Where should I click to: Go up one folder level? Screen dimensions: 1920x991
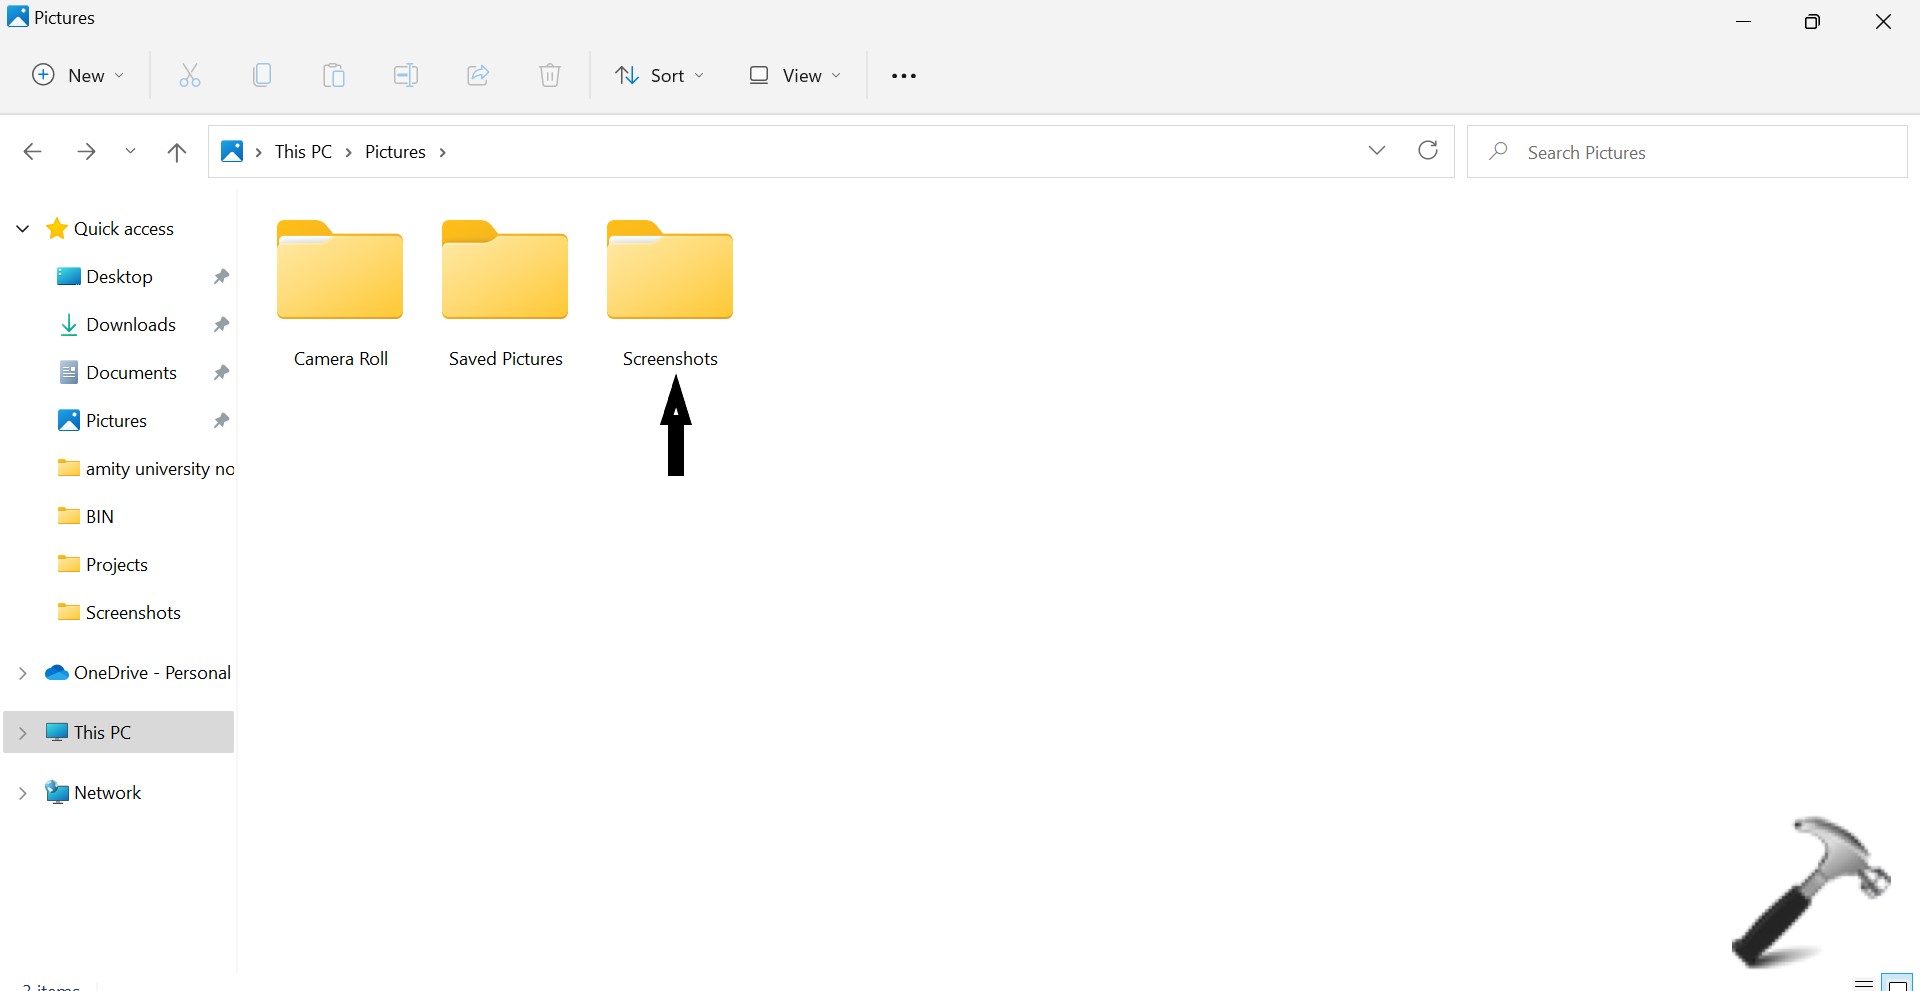click(x=177, y=152)
